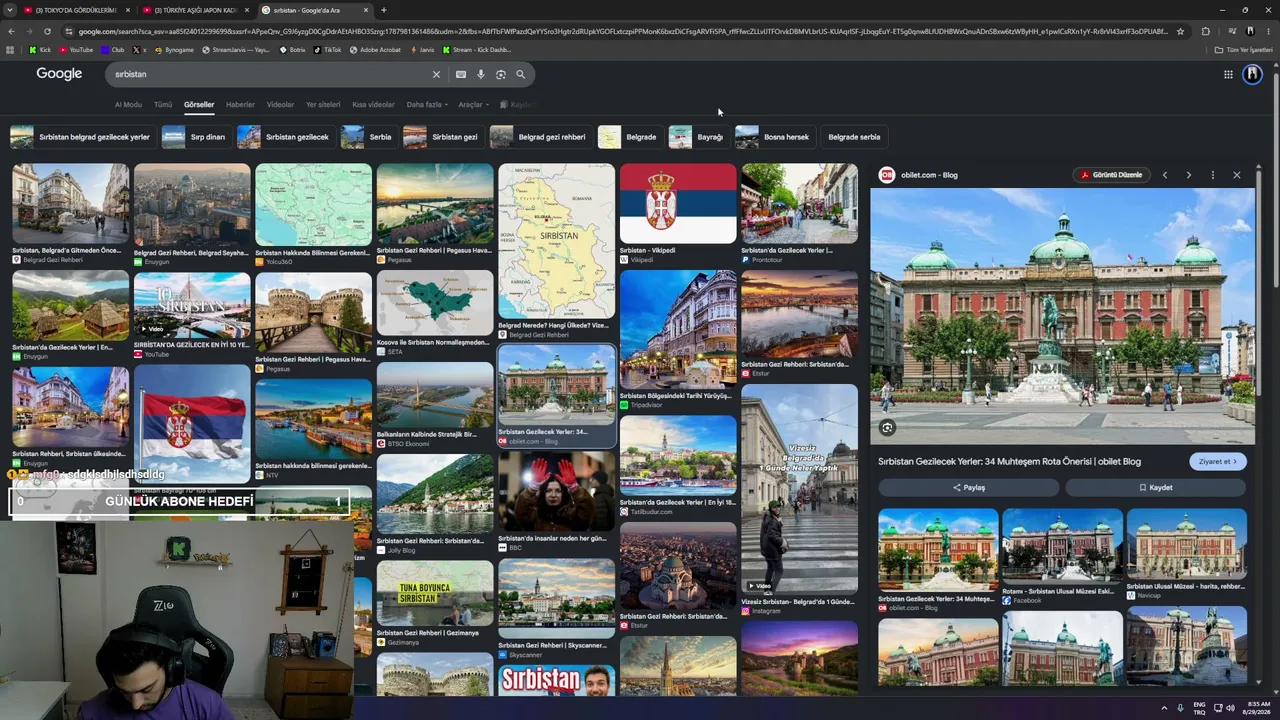Viewport: 1280px width, 720px height.
Task: Select the Sırp dinarı suggestion chip
Action: (195, 137)
